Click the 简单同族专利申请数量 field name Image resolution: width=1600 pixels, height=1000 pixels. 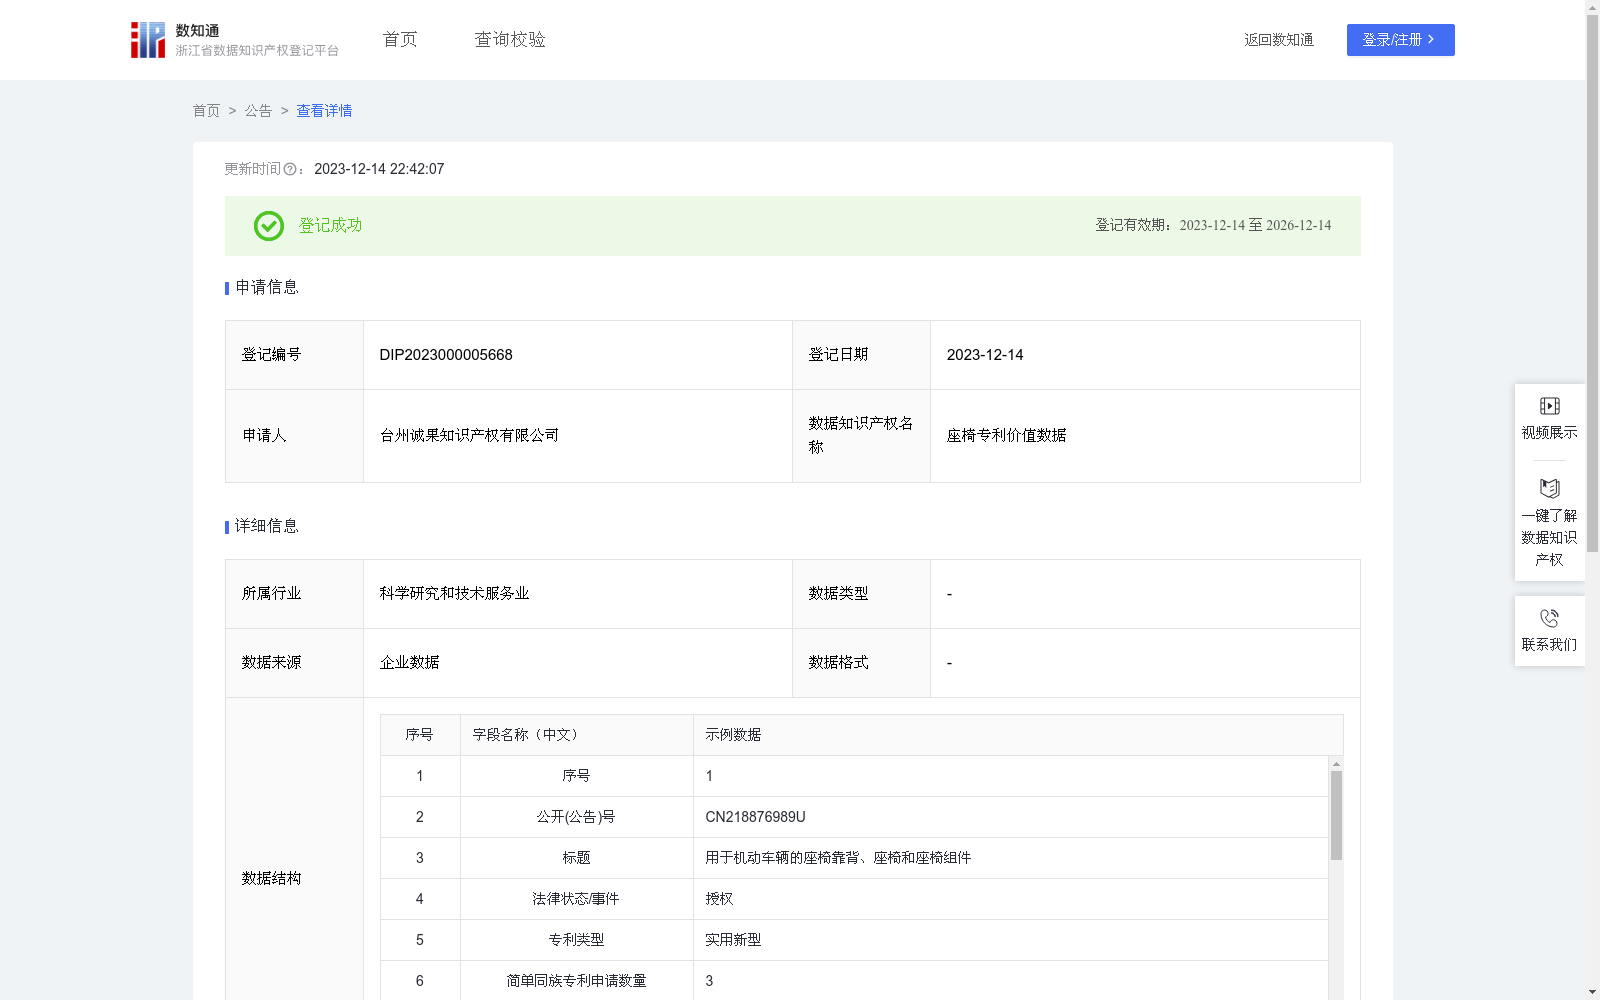pos(576,981)
